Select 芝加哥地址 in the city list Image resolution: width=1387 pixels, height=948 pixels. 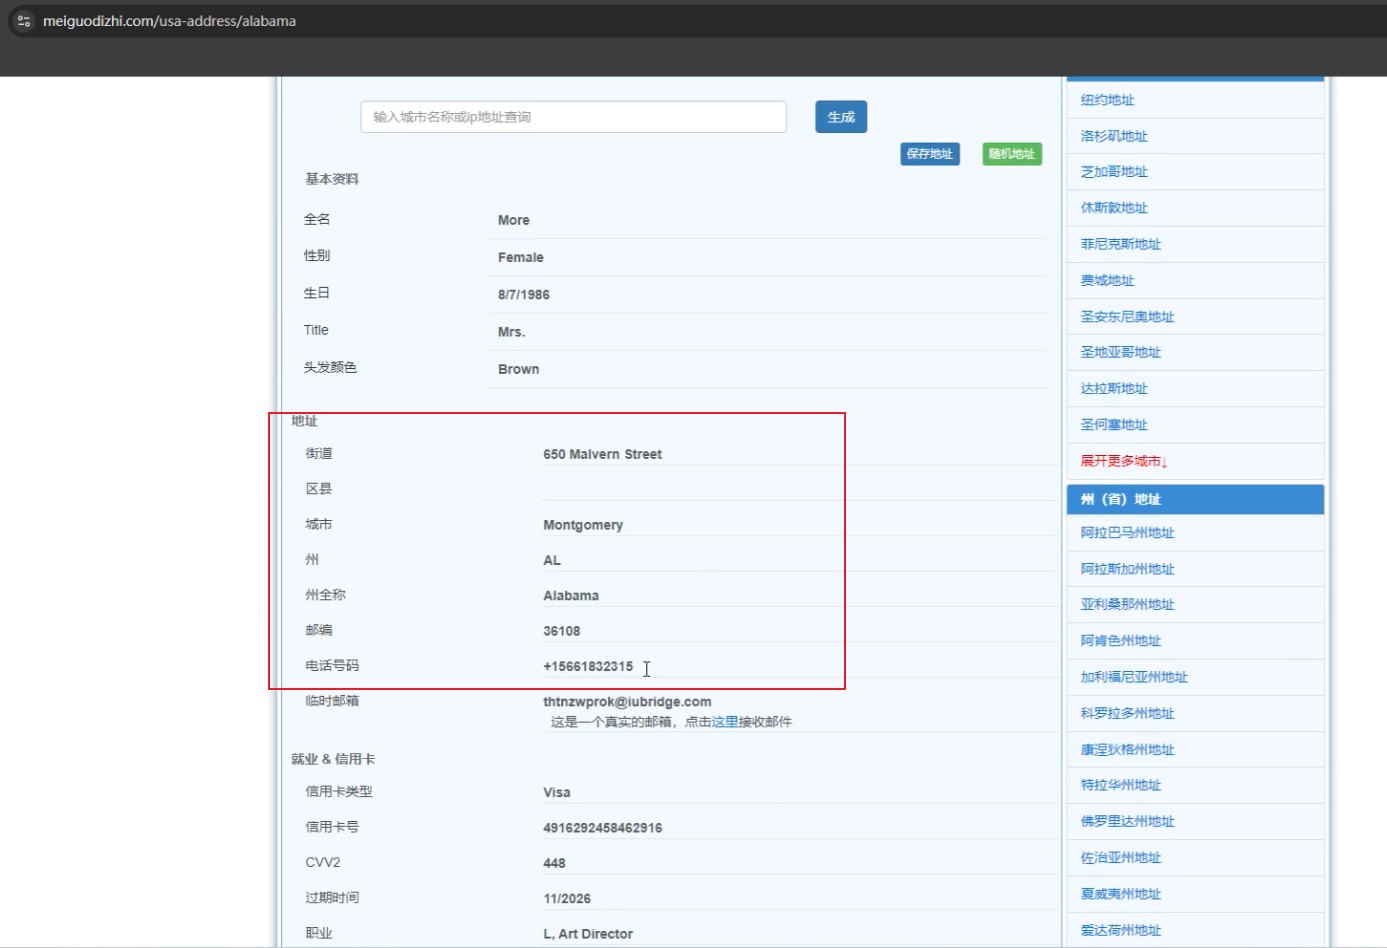pos(1114,172)
